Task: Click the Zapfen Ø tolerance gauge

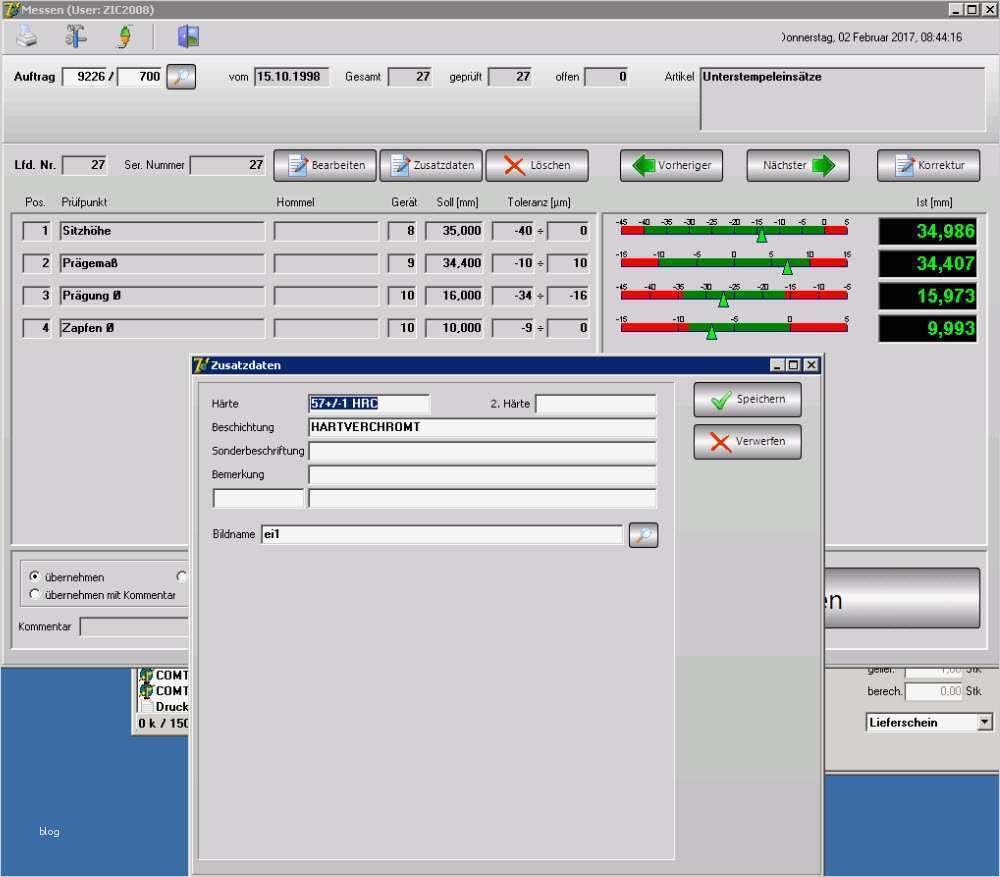Action: click(733, 327)
